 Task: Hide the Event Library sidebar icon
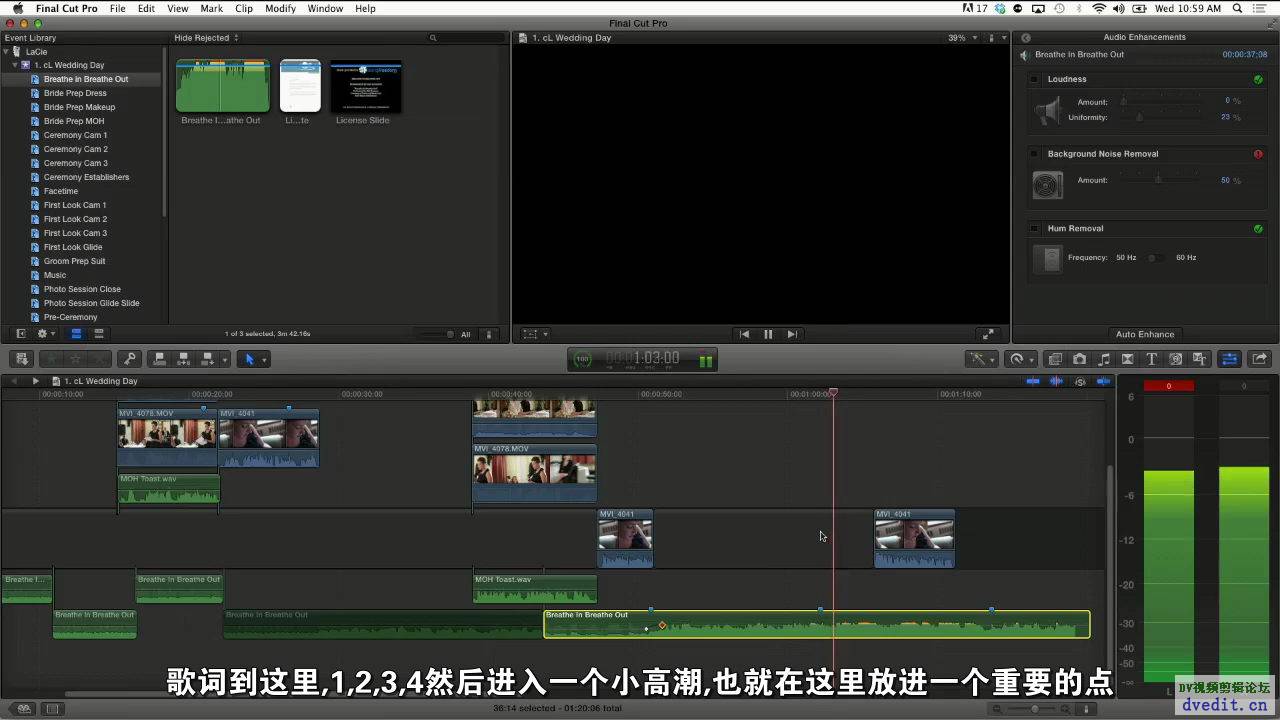[21, 334]
